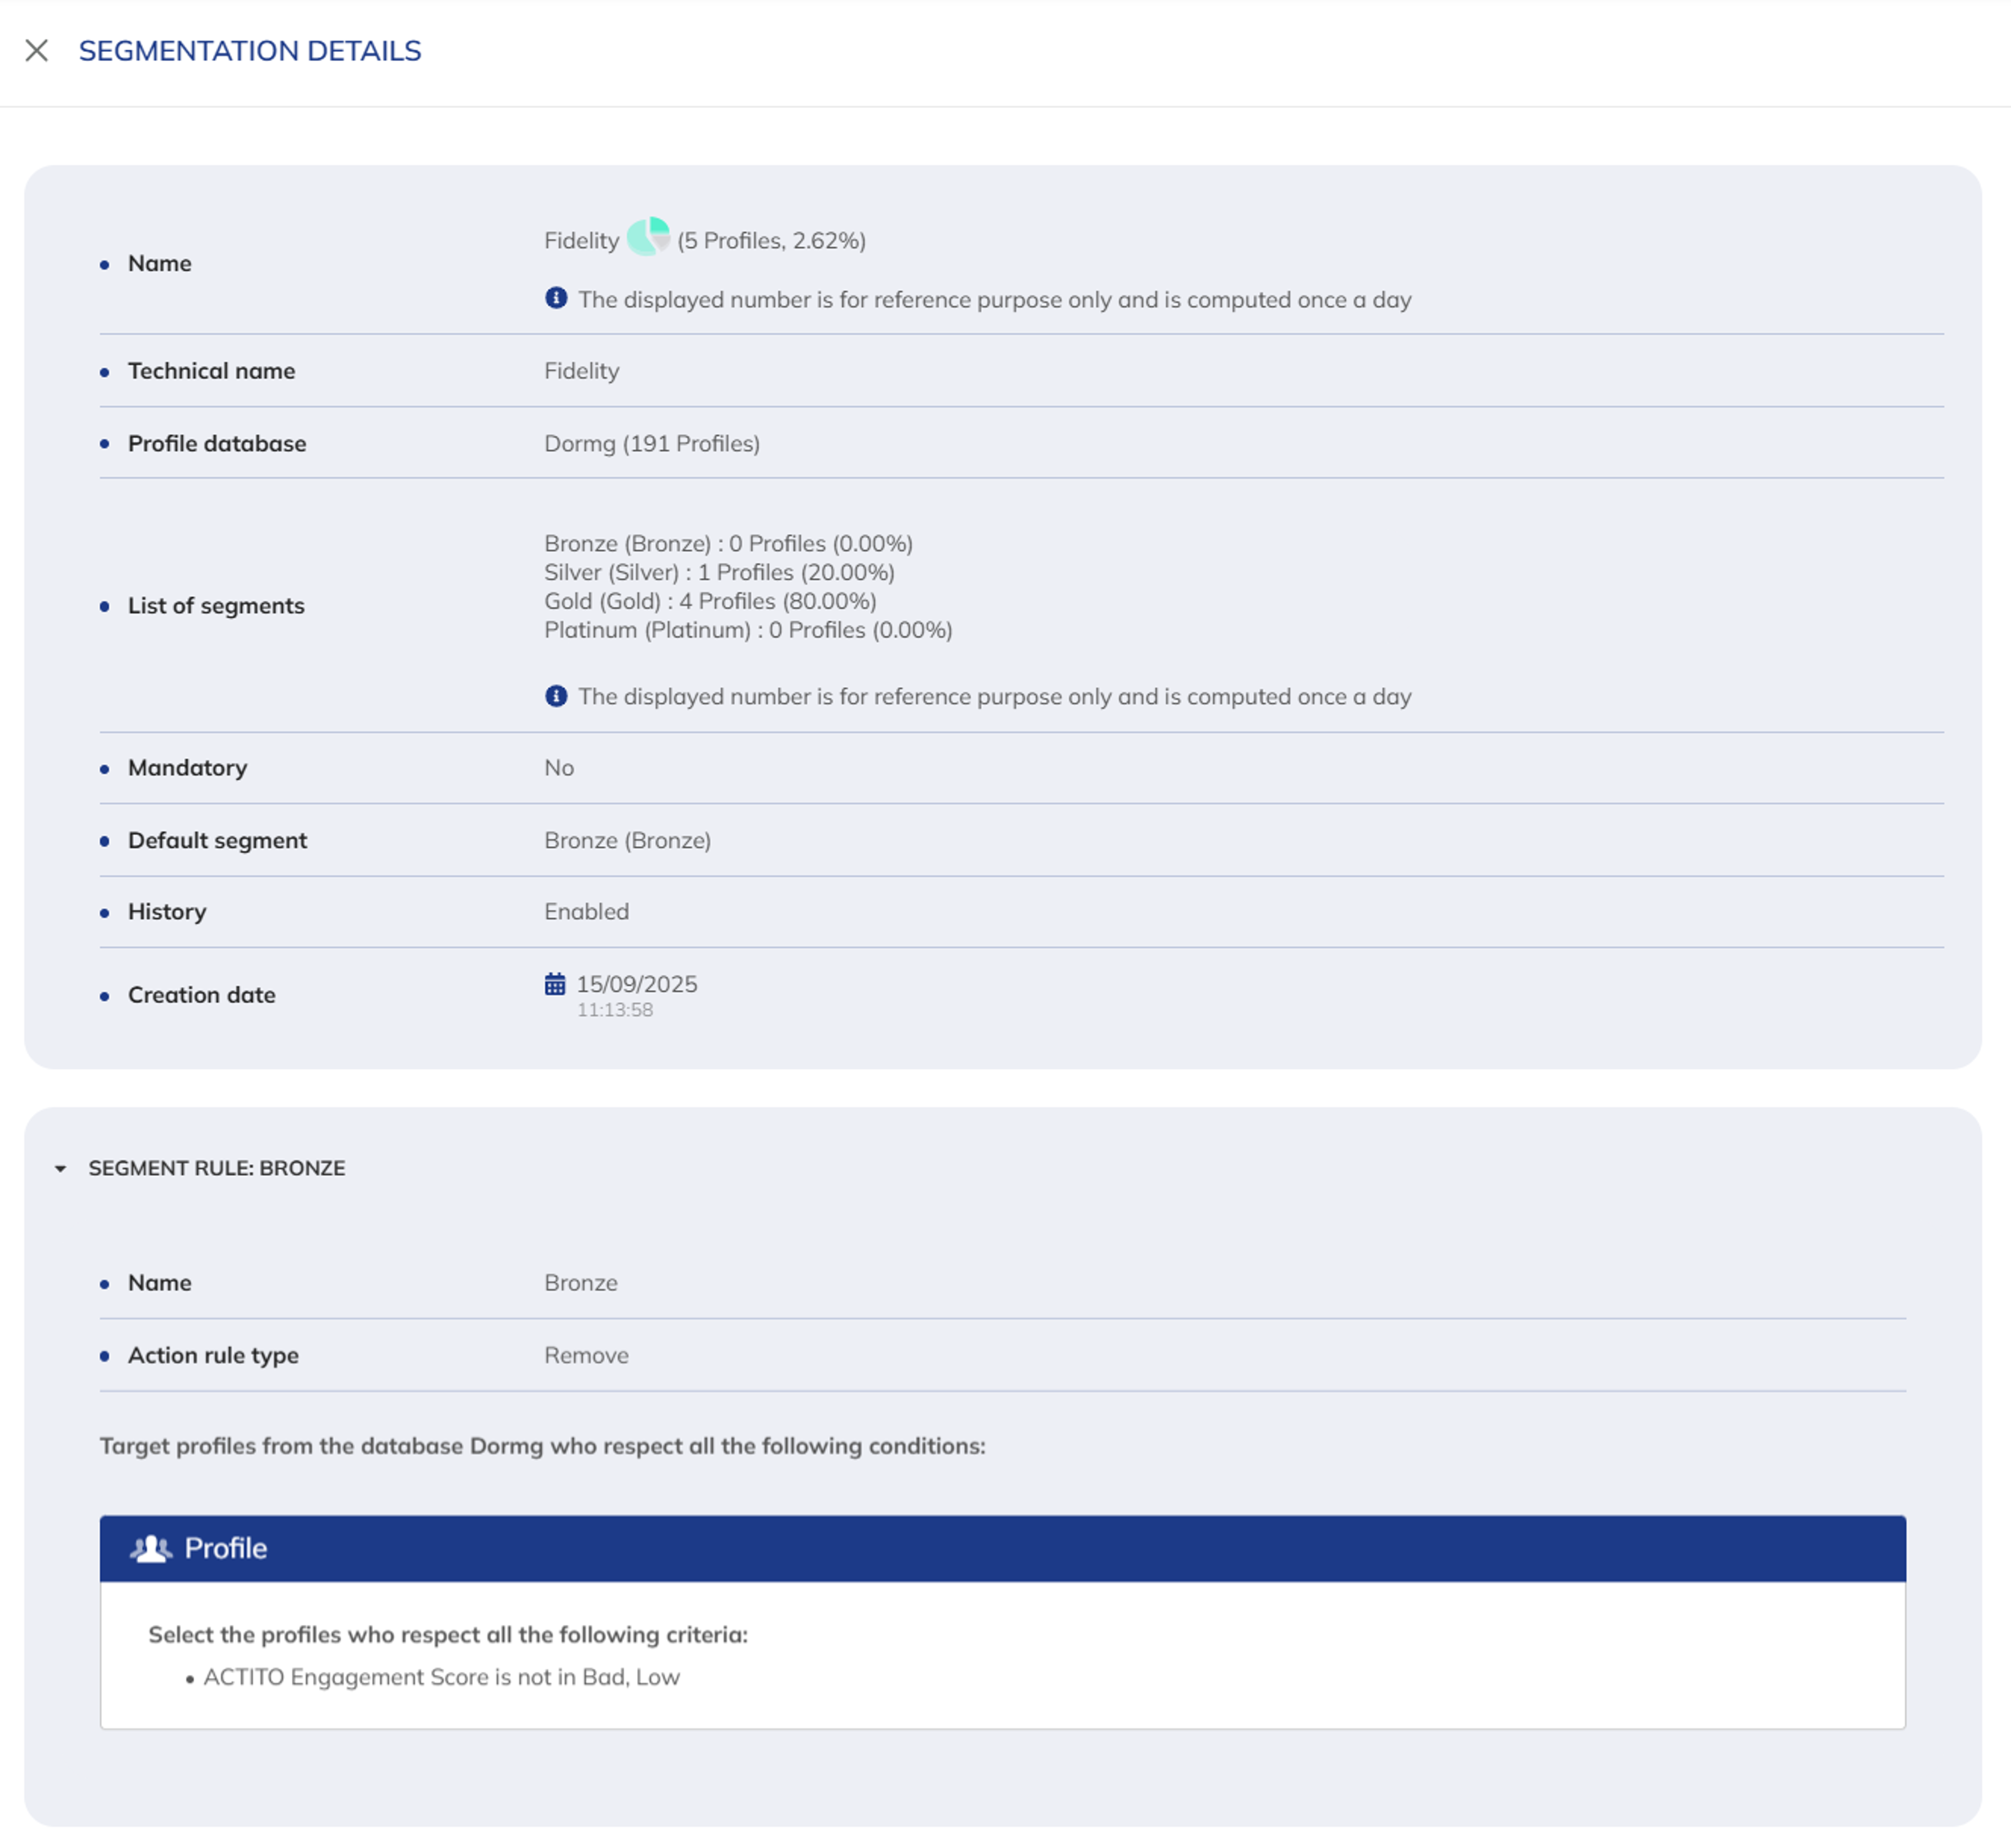Click the Segmentation Details title
This screenshot has width=2011, height=1848.
250,51
